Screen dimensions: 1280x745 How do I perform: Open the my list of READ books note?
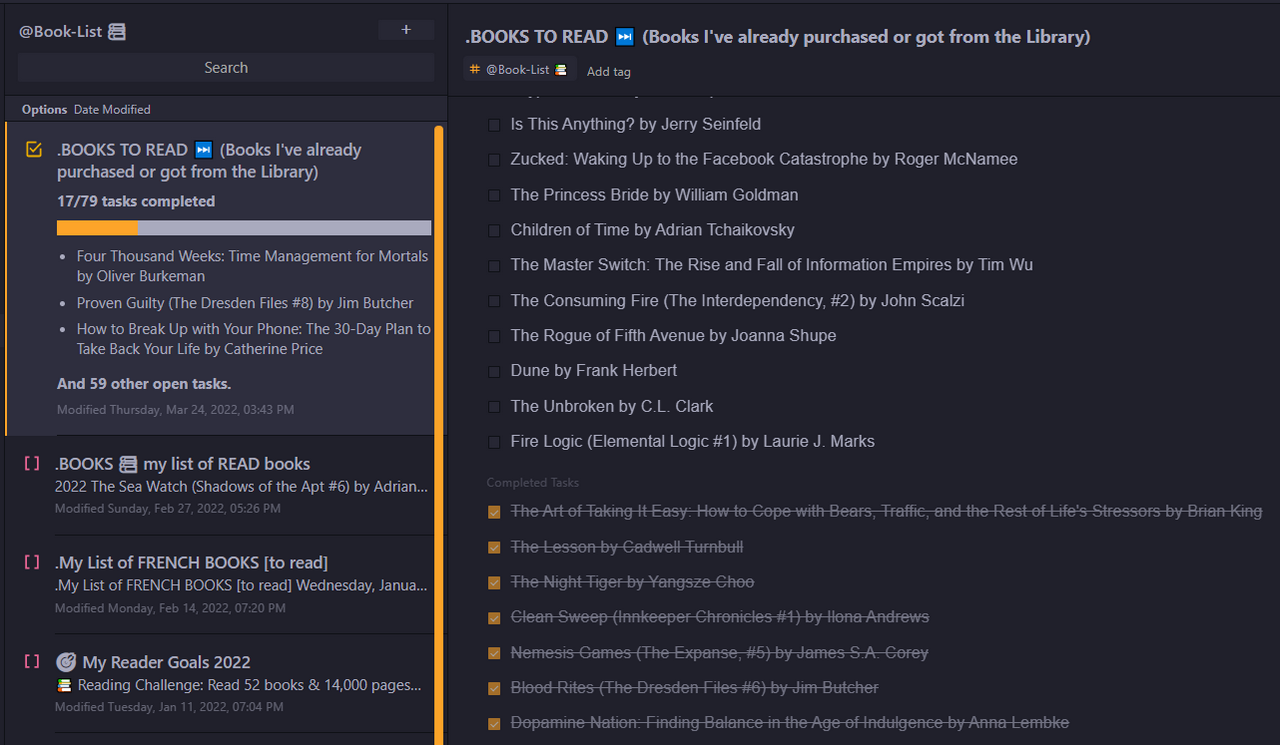click(225, 464)
